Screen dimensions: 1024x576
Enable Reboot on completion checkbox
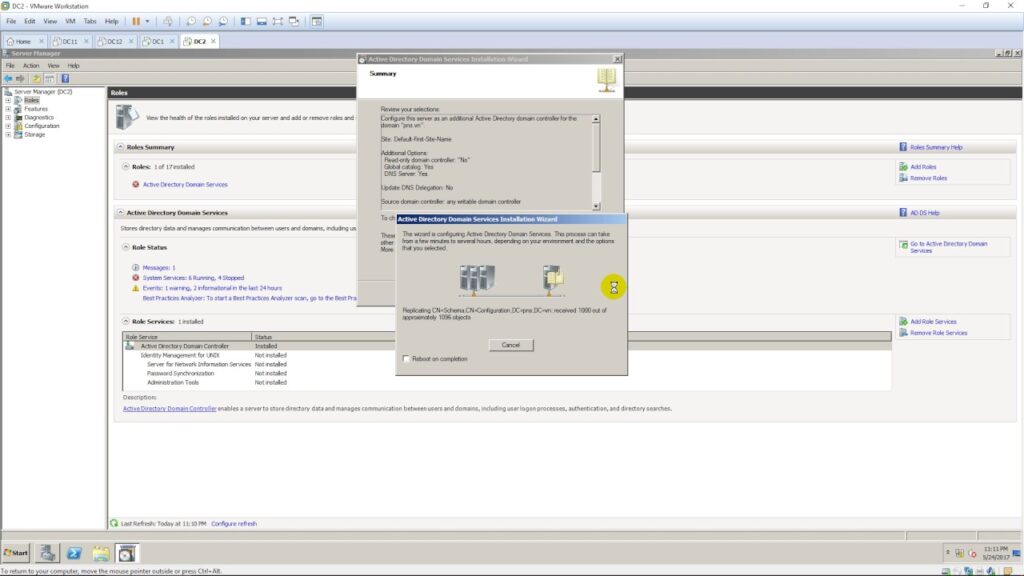pos(406,359)
